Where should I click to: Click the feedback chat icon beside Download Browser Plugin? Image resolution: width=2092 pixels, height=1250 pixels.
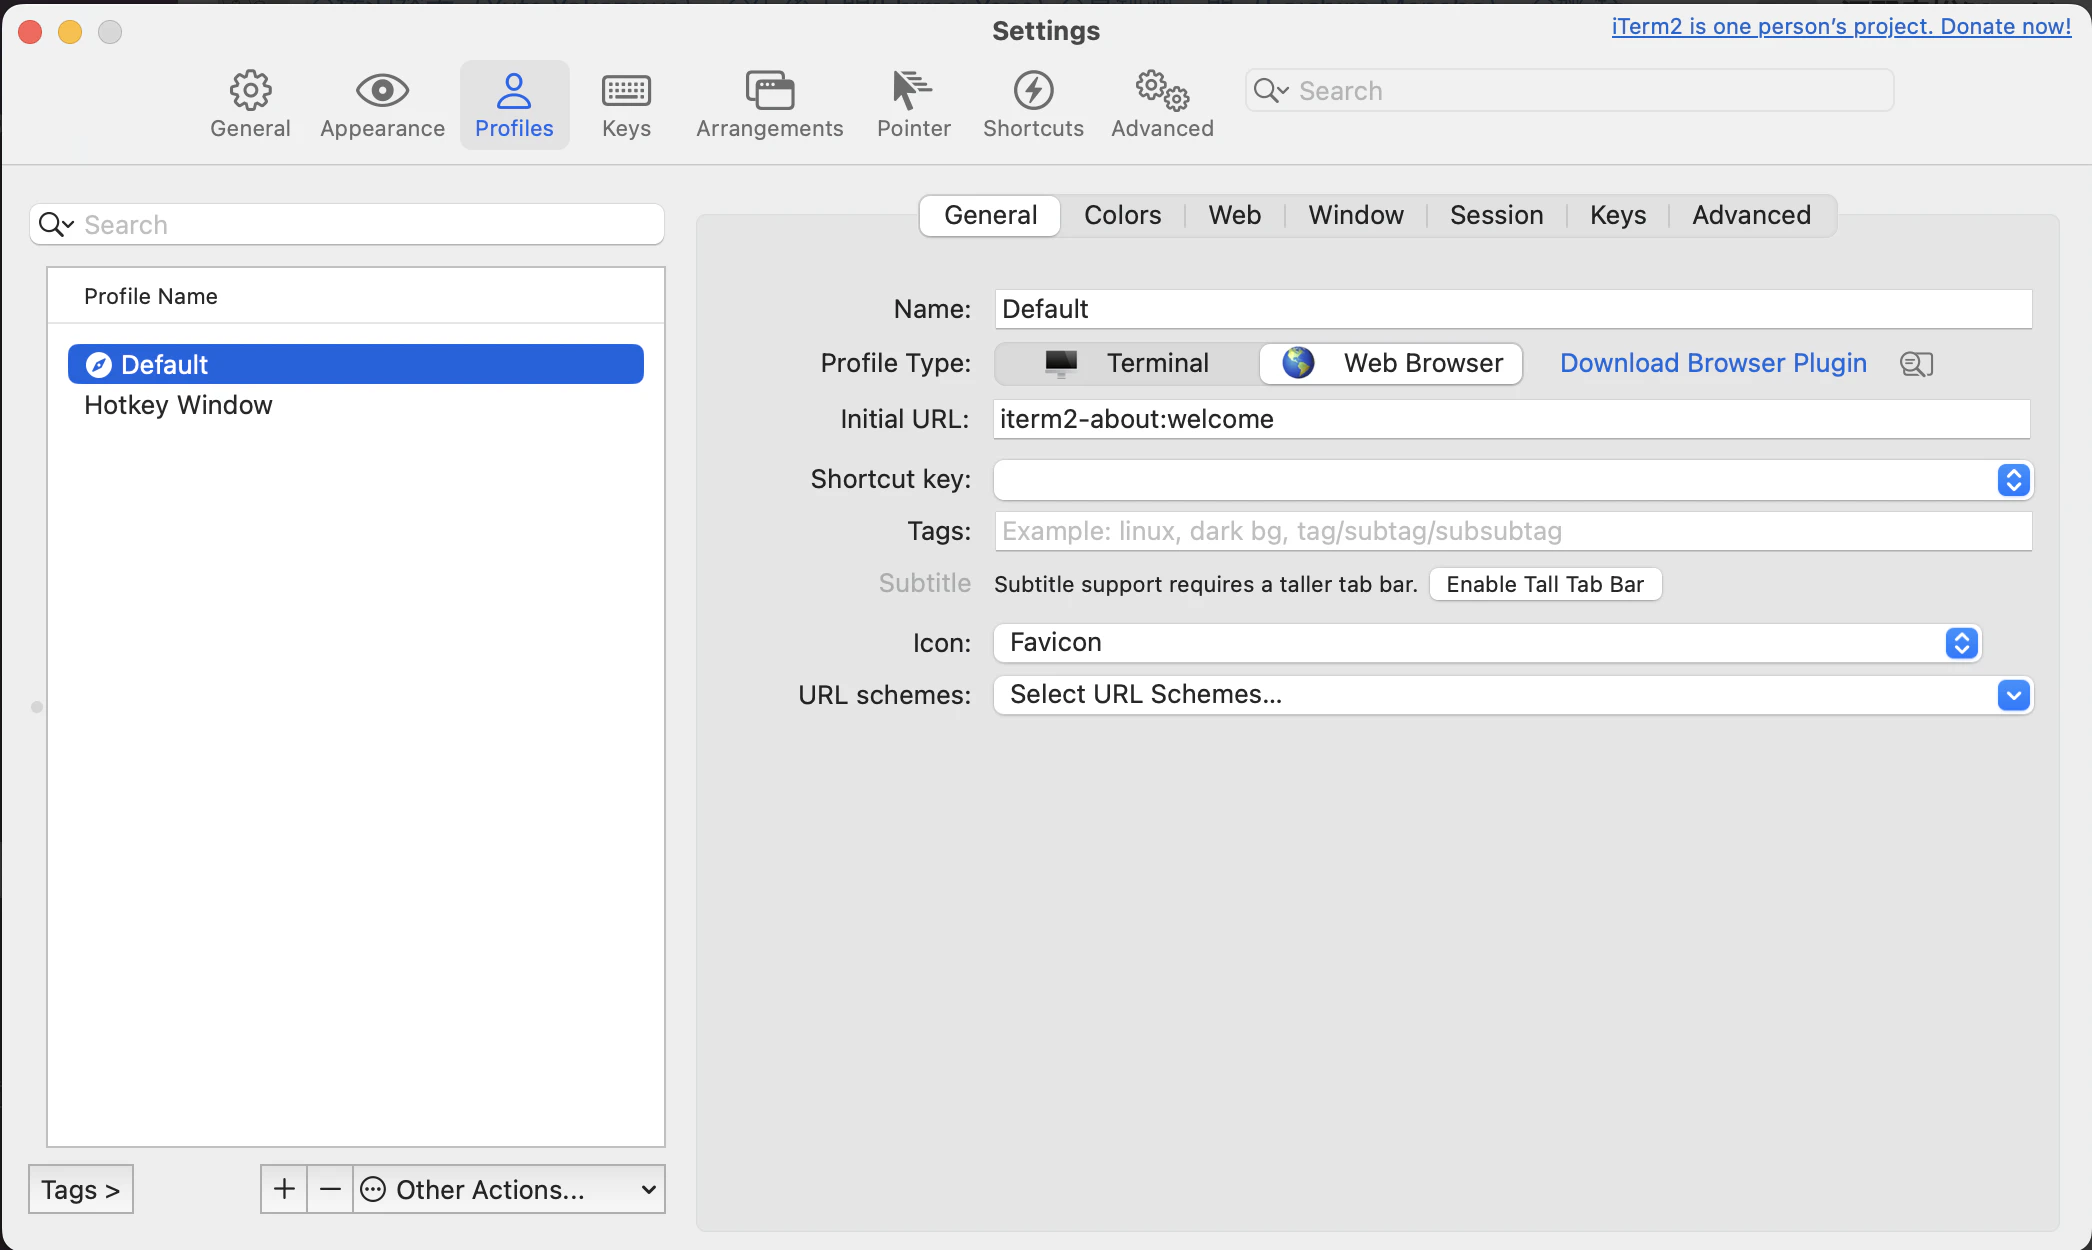[x=1916, y=364]
